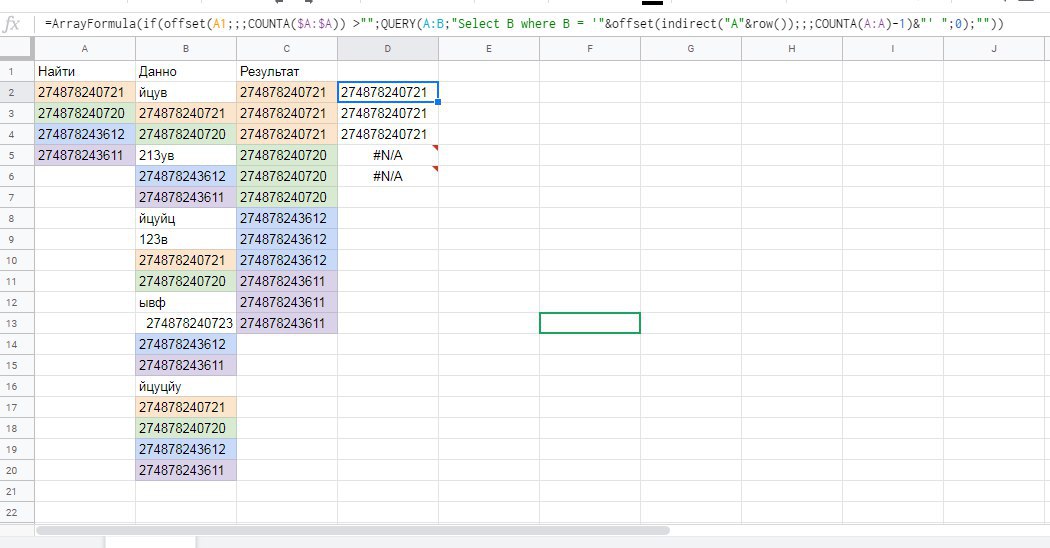Select column D header
Image resolution: width=1050 pixels, height=548 pixels.
click(x=388, y=49)
